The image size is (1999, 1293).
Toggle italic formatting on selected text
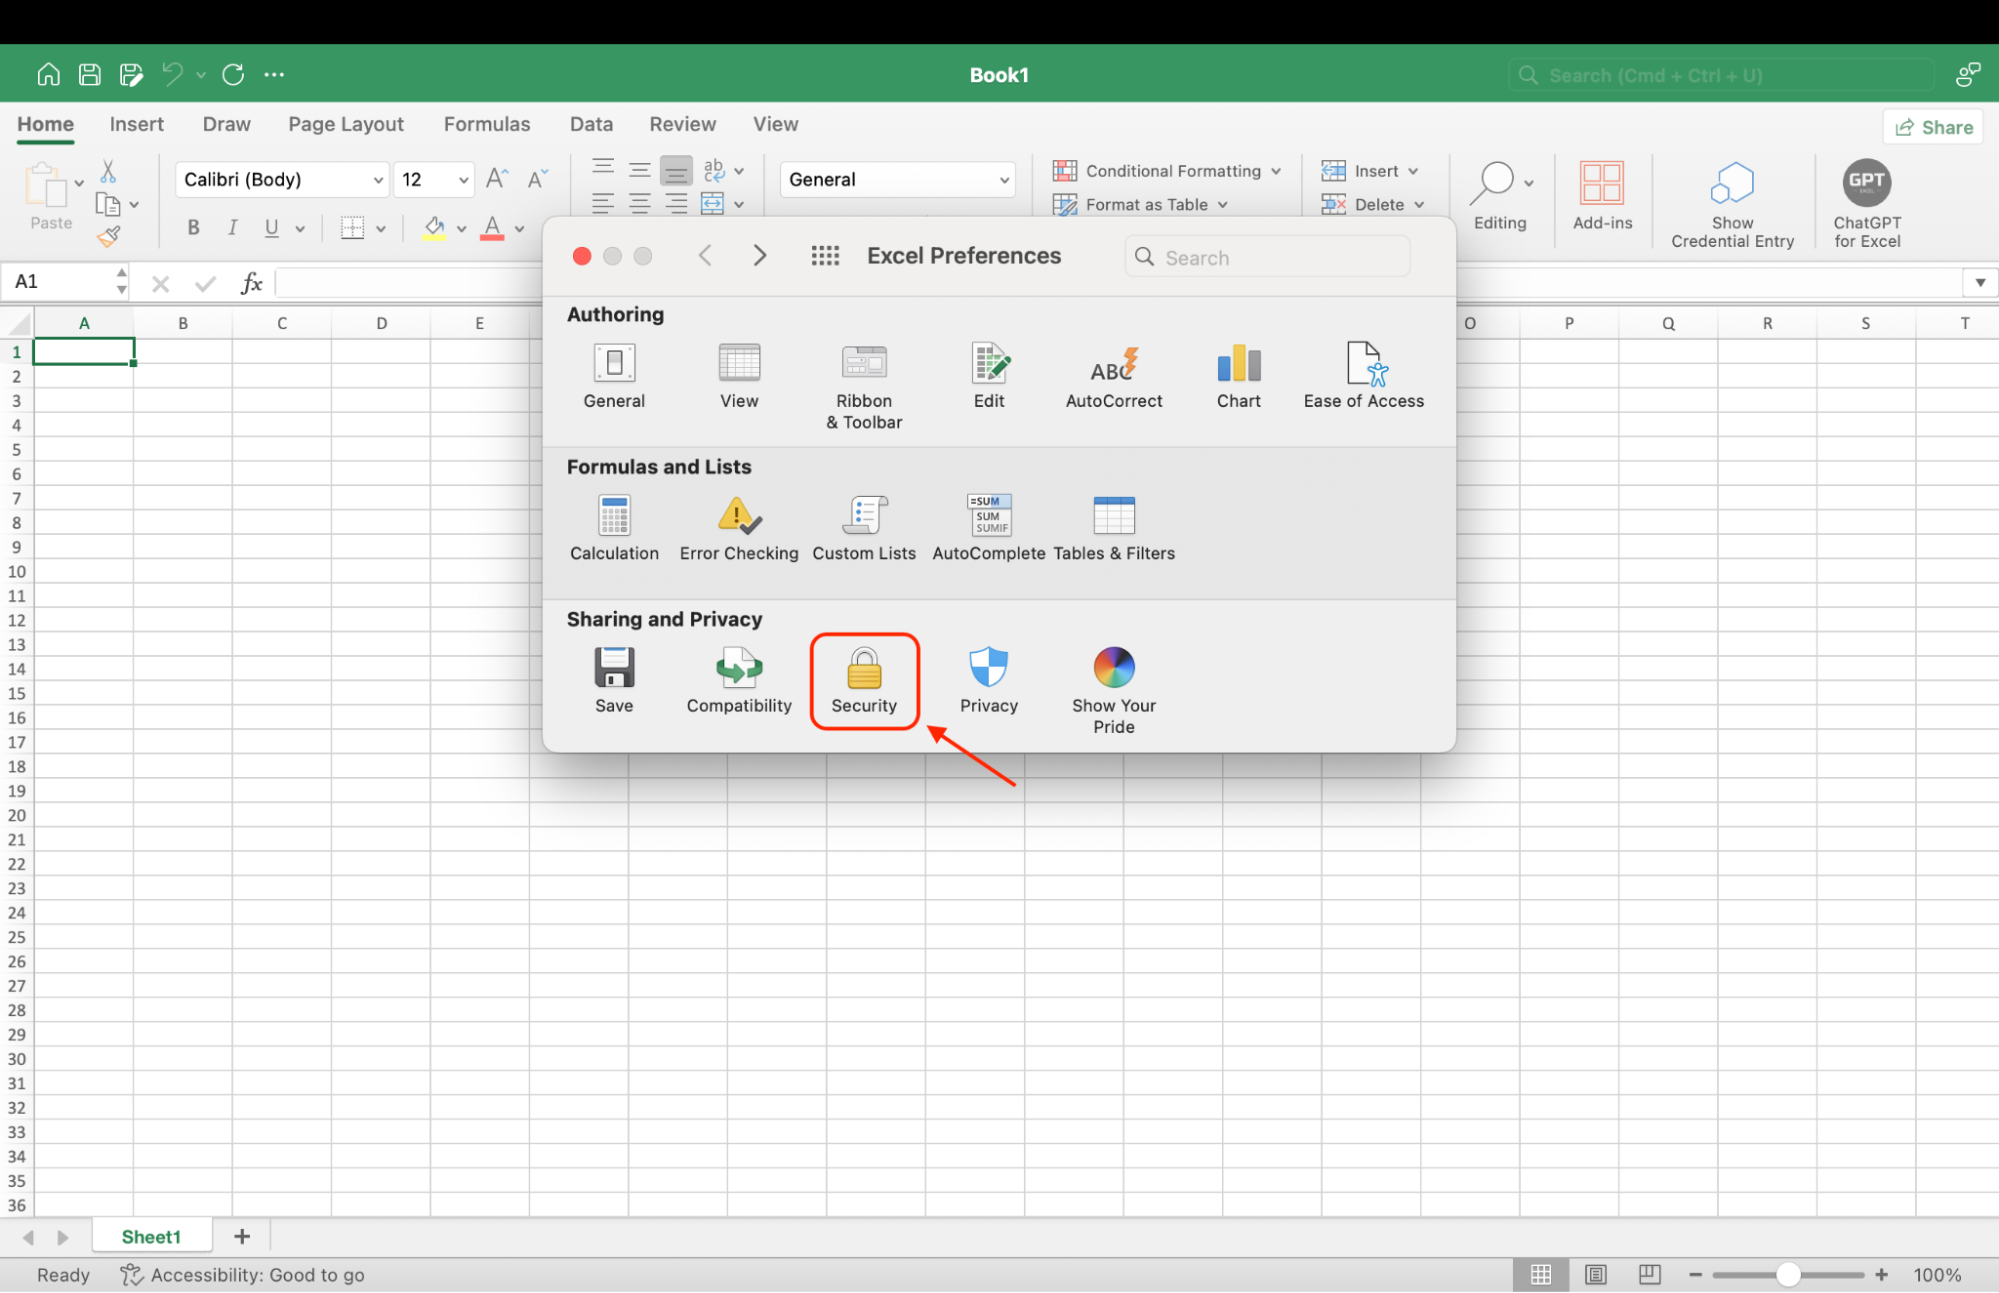tap(231, 228)
